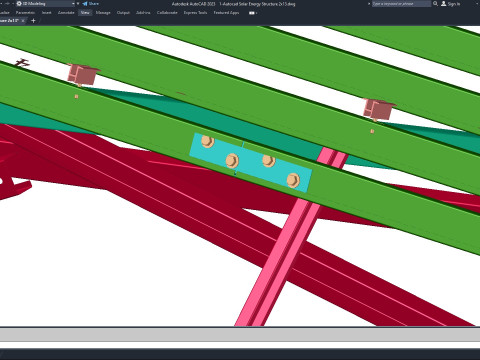Image resolution: width=480 pixels, height=360 pixels.
Task: Click the Sign In user icon
Action: tap(444, 4)
